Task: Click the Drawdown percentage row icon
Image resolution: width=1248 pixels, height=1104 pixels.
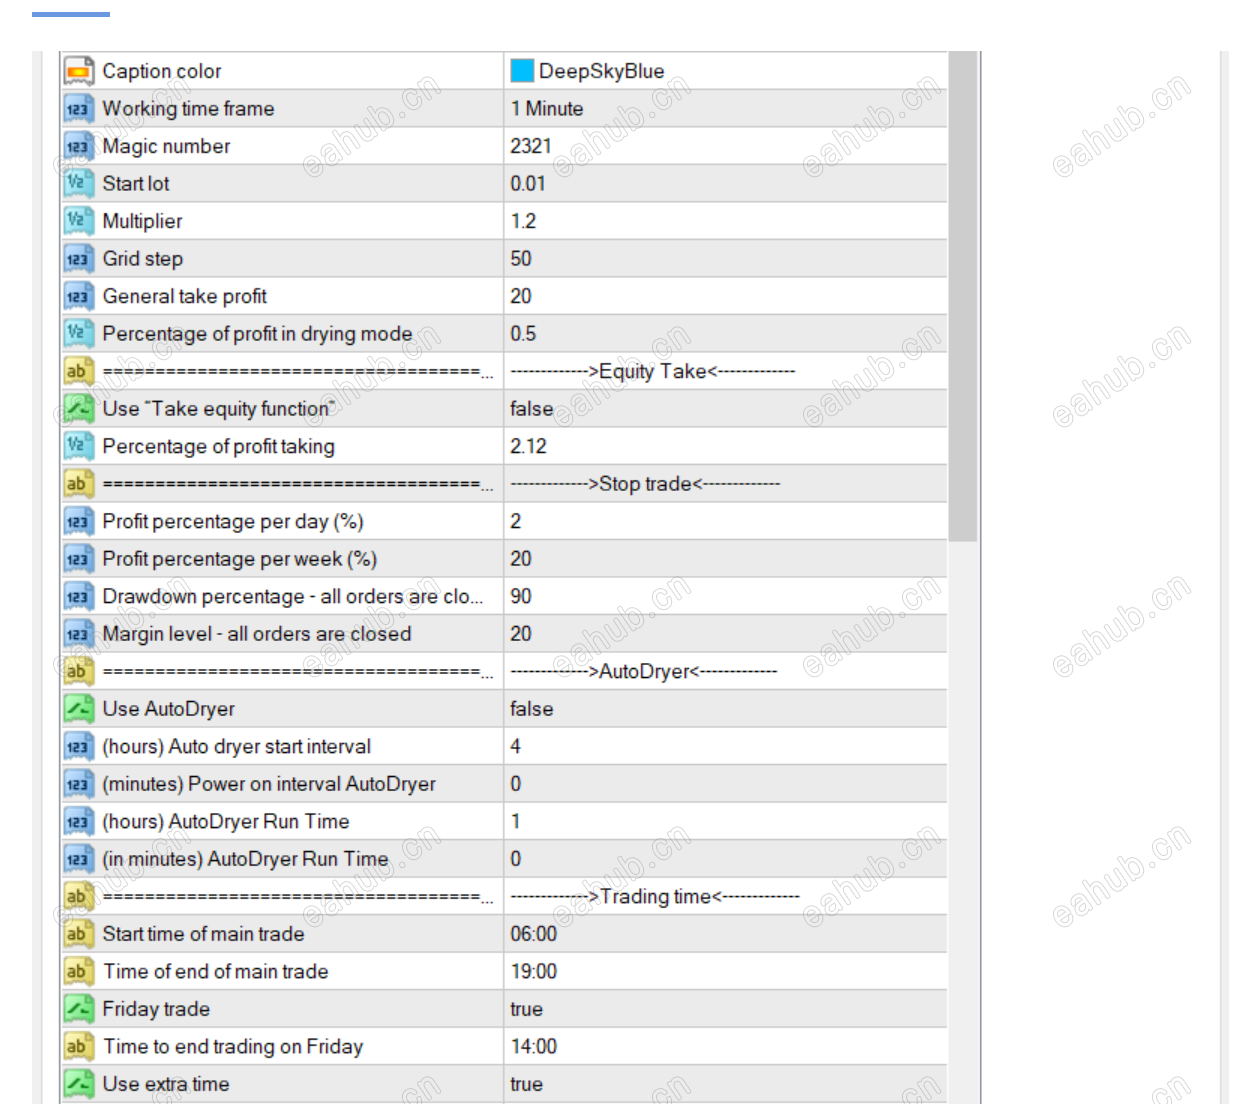Action: 78,596
